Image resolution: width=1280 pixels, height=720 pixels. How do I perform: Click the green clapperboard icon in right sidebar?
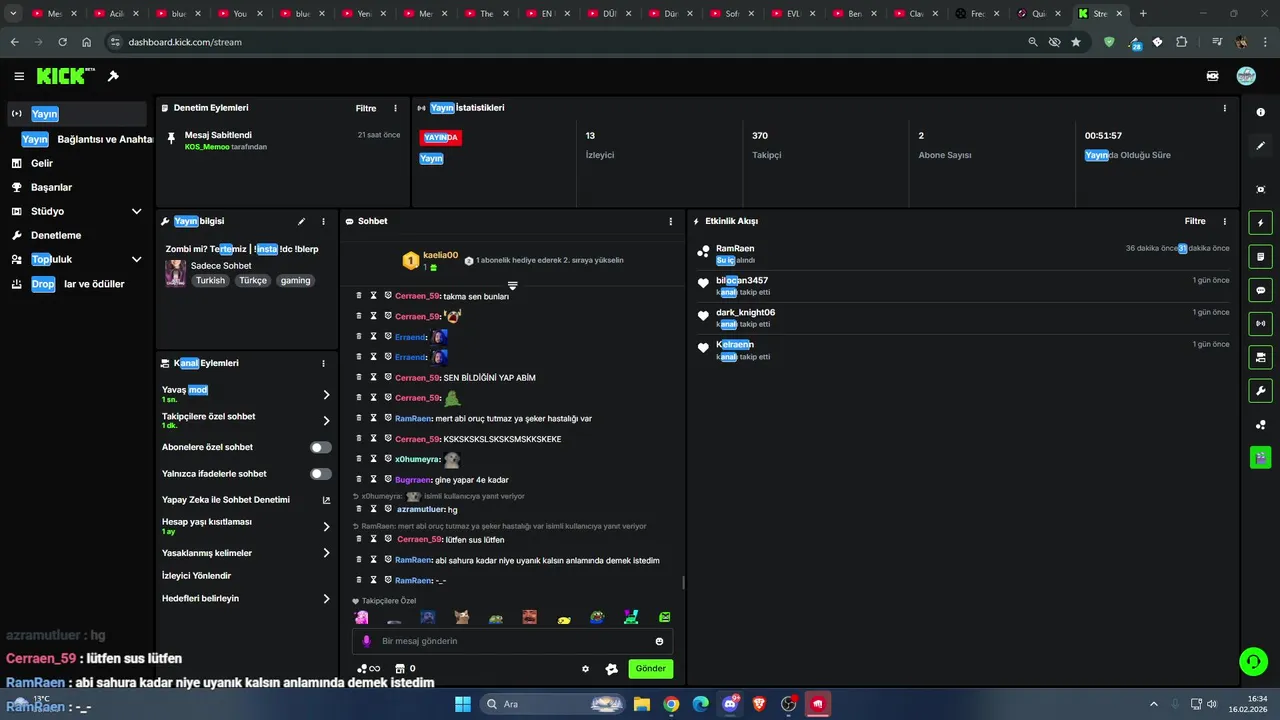pyautogui.click(x=1260, y=458)
